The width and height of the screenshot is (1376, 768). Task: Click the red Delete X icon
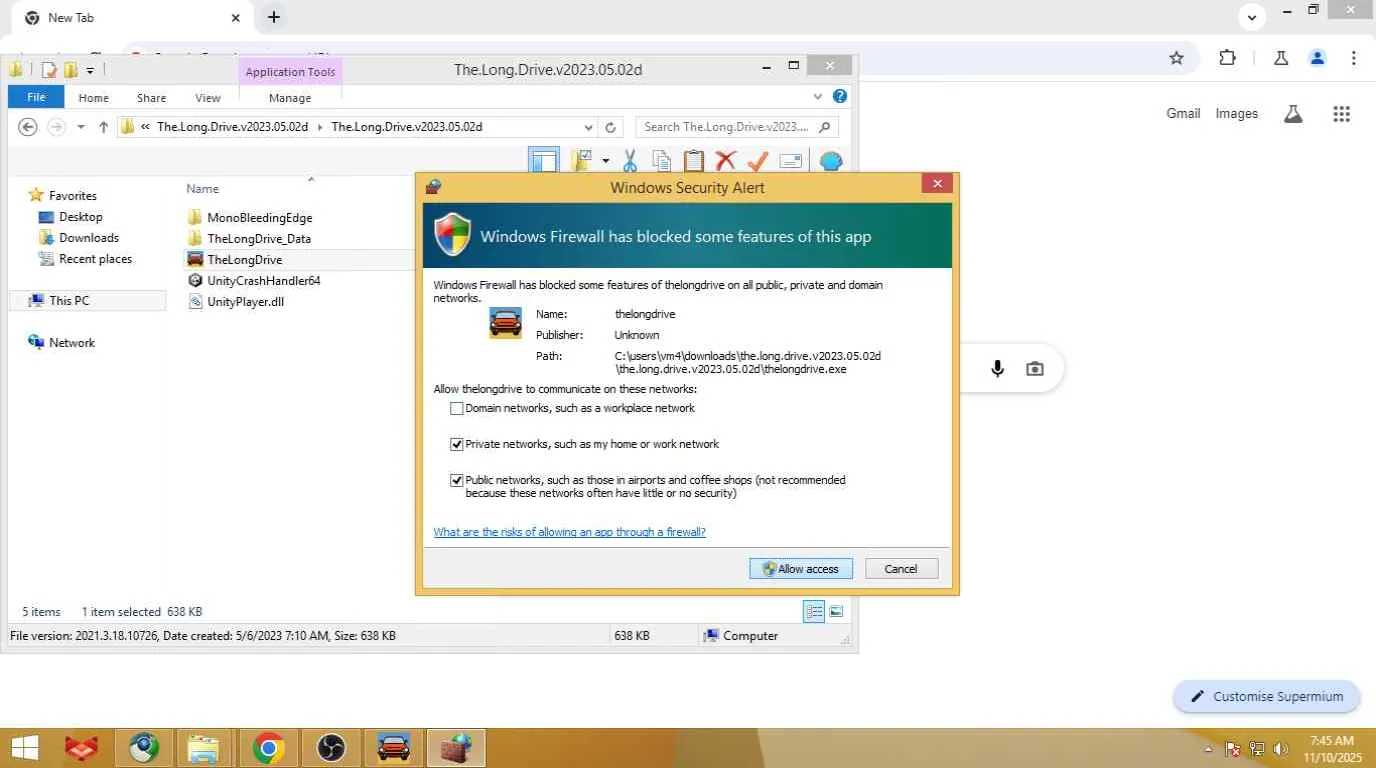click(x=726, y=161)
